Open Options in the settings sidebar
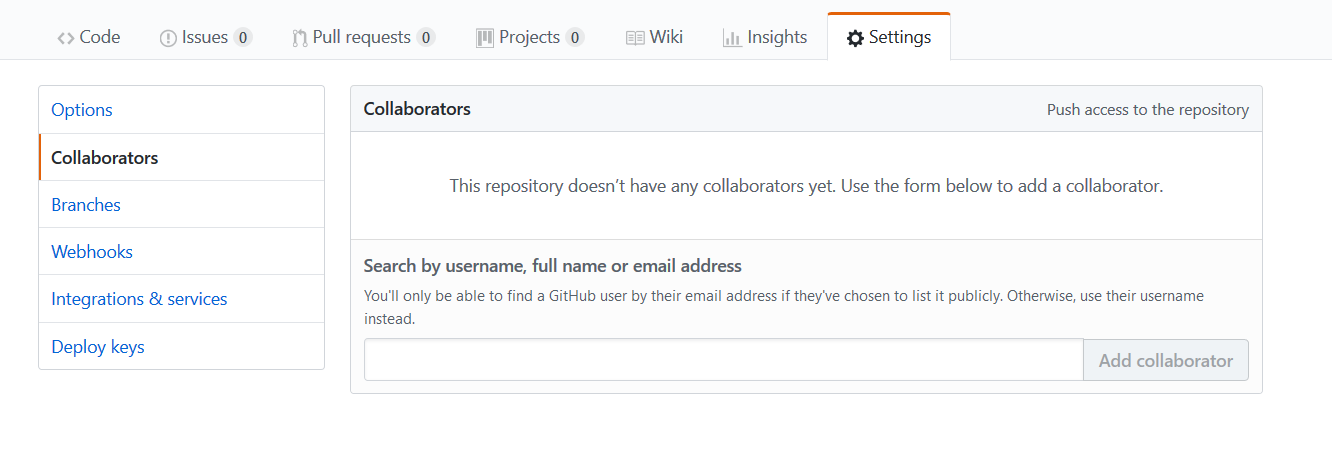1332x456 pixels. coord(82,110)
